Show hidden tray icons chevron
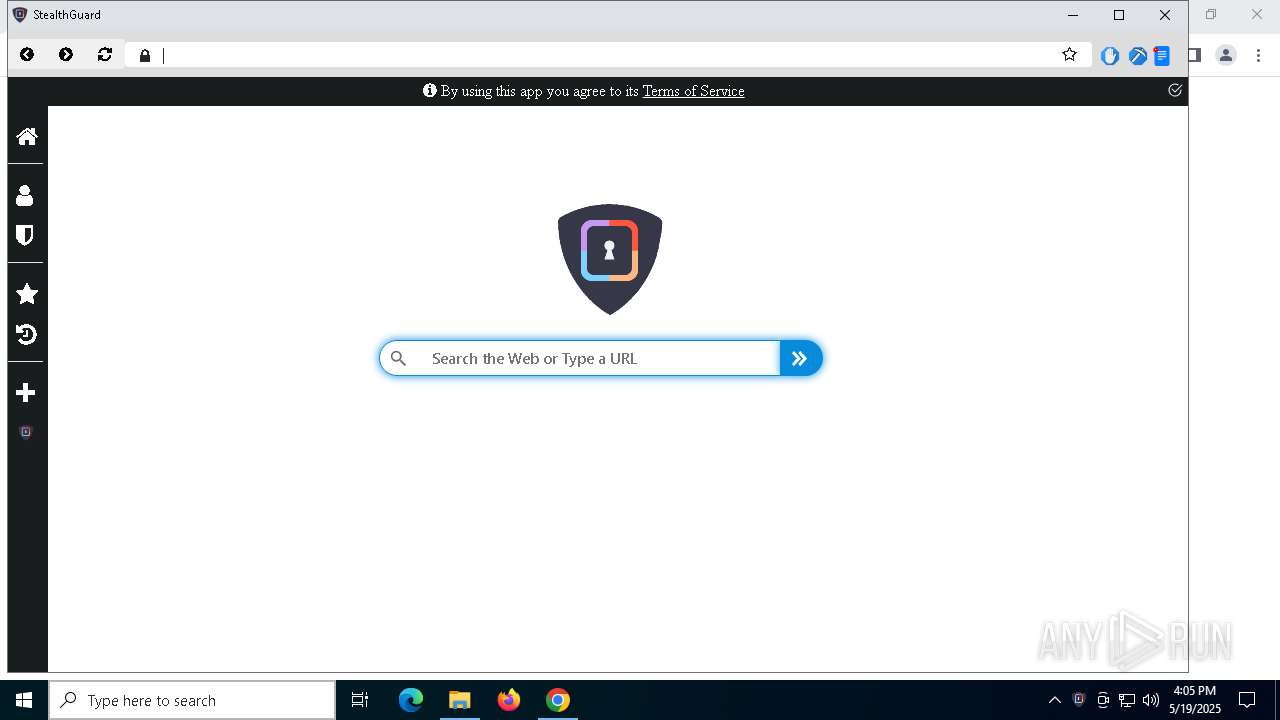 point(1055,700)
